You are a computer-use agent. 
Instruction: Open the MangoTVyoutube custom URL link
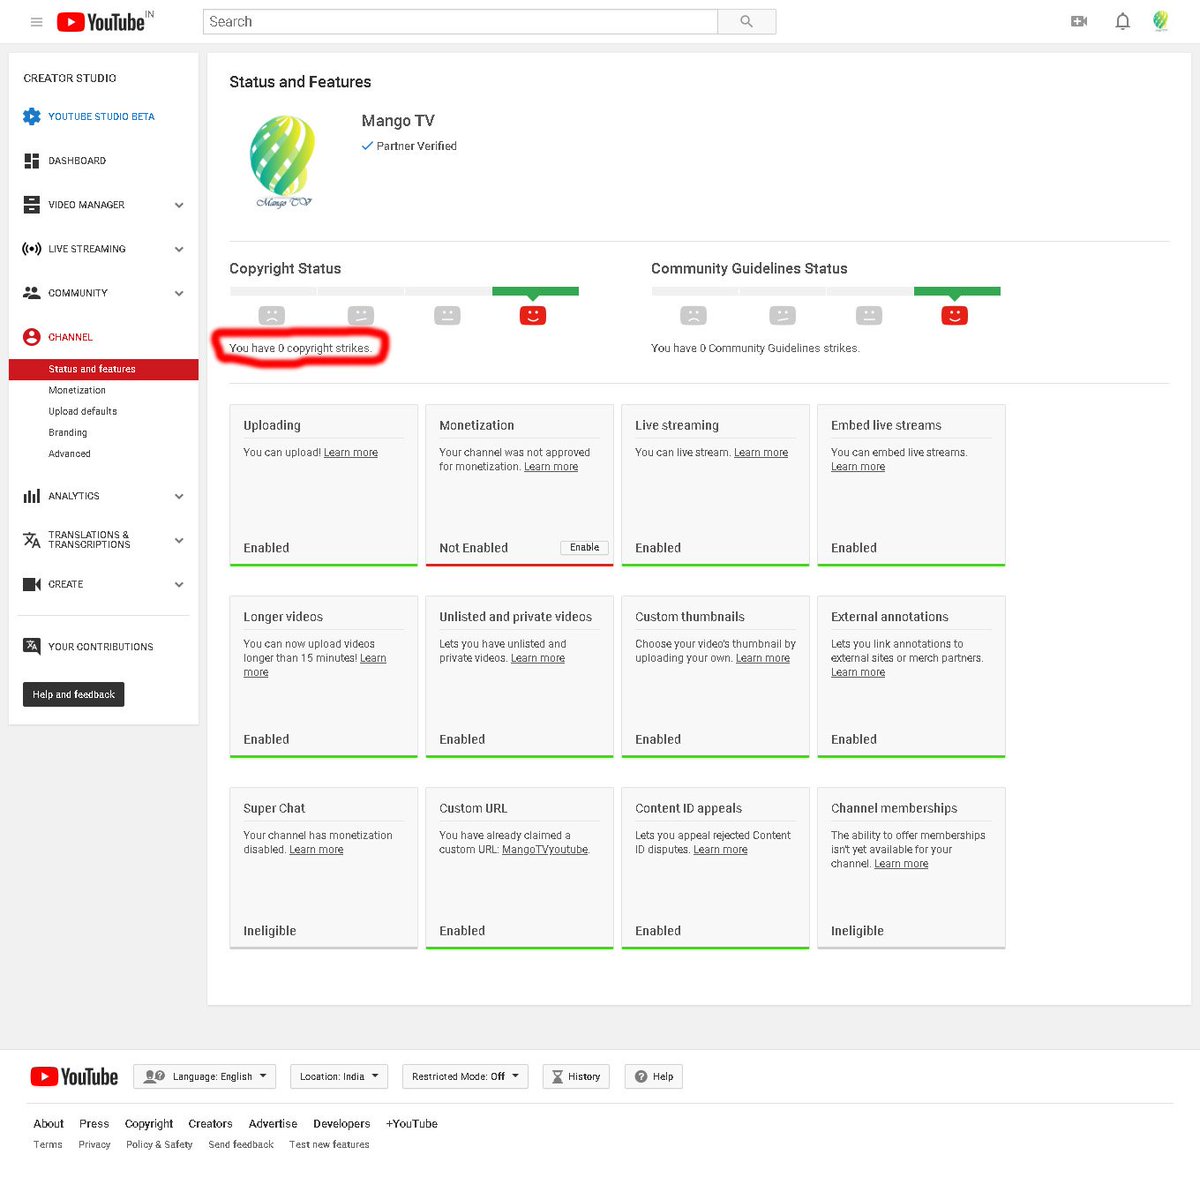[x=545, y=850]
